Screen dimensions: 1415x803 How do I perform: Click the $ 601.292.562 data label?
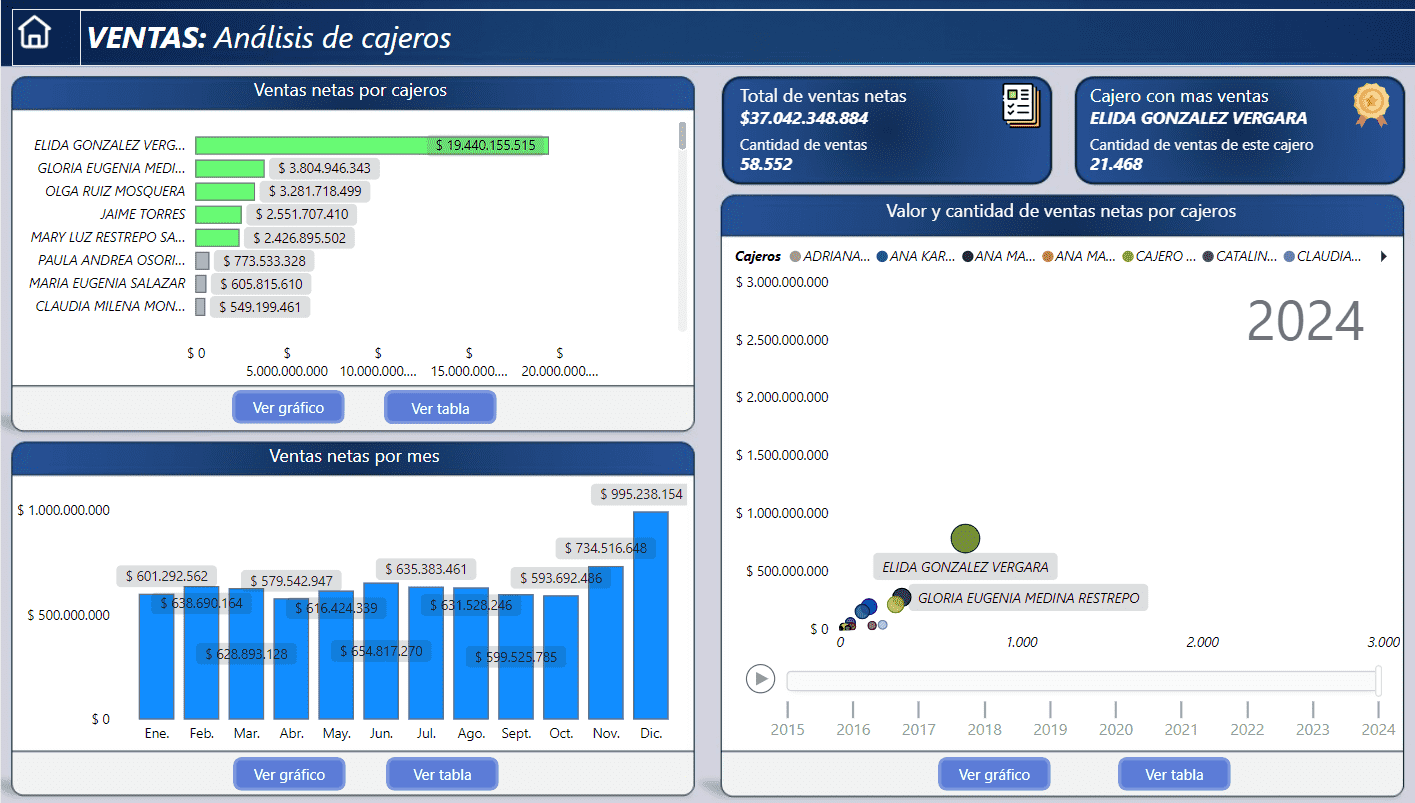pos(167,576)
